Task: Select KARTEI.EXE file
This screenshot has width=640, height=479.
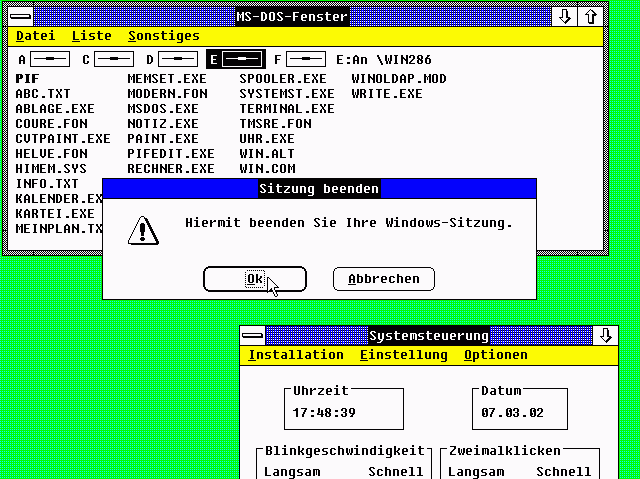Action: click(x=55, y=214)
